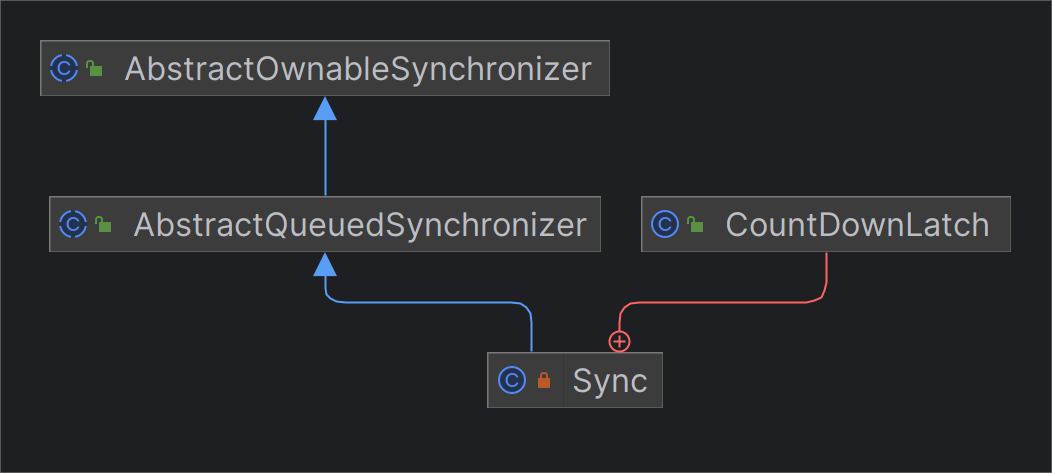Click the red circled plus inner-class marker

tap(620, 342)
